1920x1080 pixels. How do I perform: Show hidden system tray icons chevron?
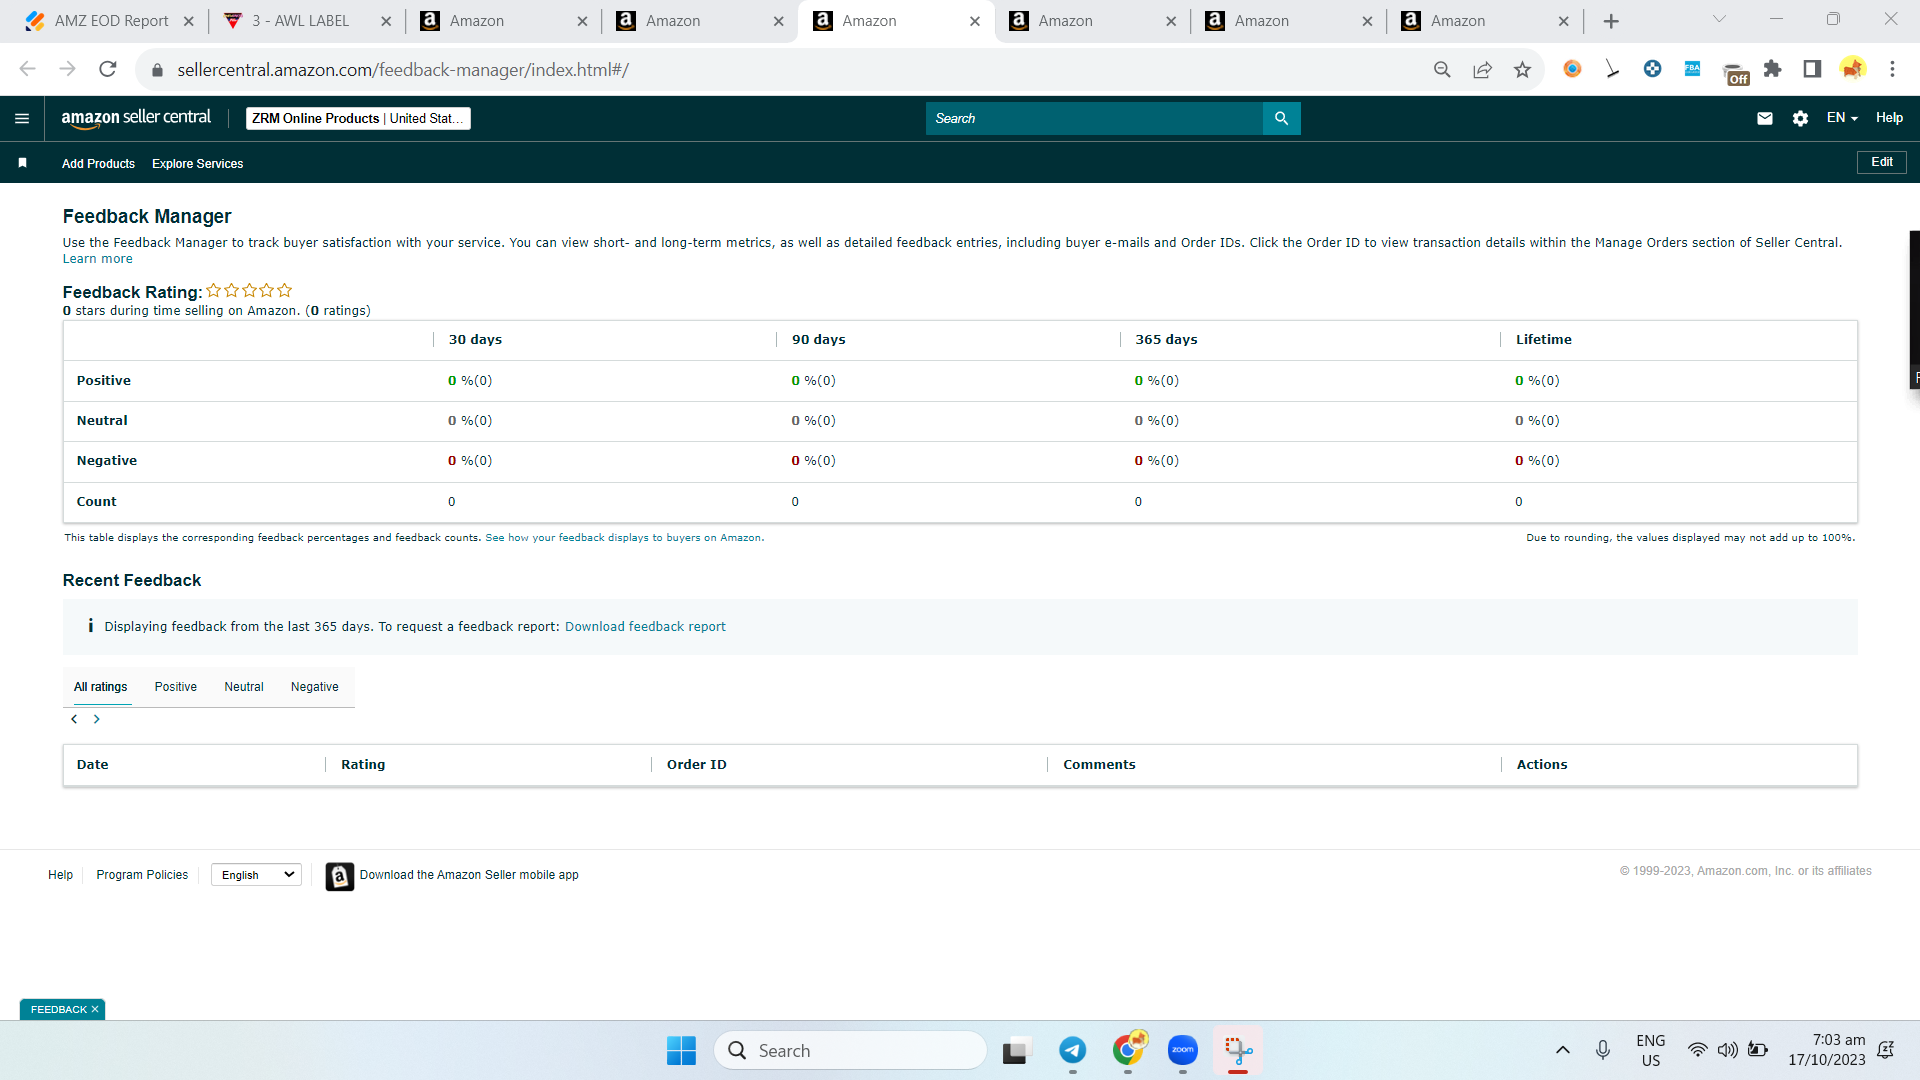coord(1562,1050)
